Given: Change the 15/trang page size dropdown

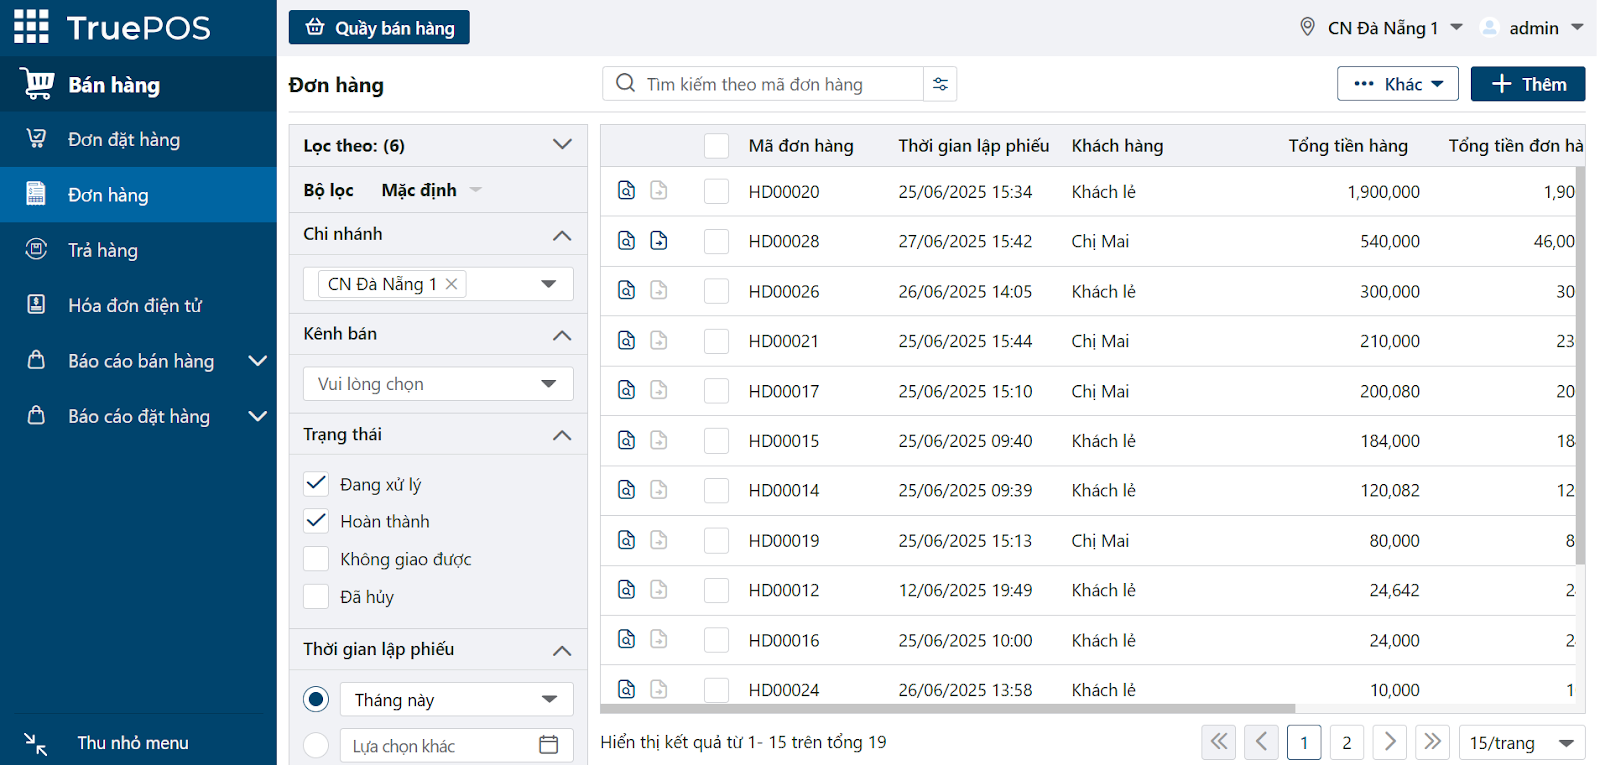Looking at the screenshot, I should click(1521, 743).
